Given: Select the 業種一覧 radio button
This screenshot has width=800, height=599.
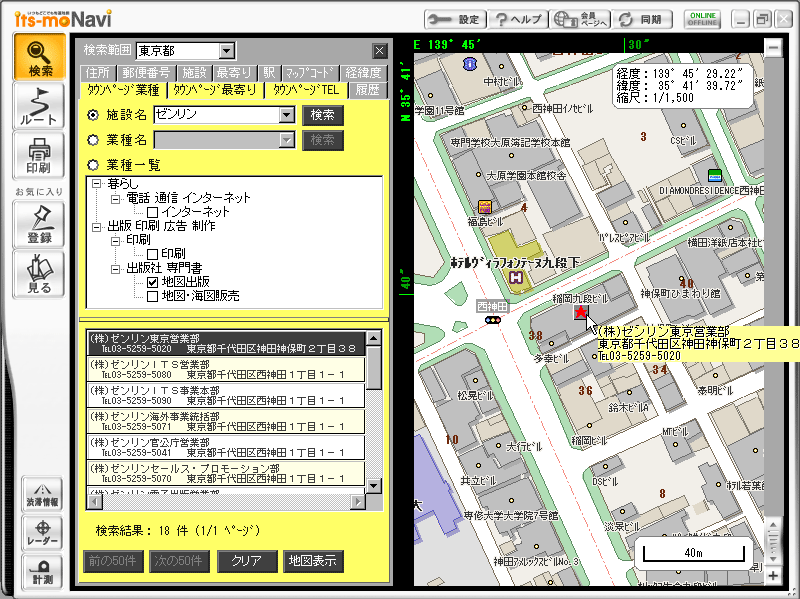Looking at the screenshot, I should [93, 165].
